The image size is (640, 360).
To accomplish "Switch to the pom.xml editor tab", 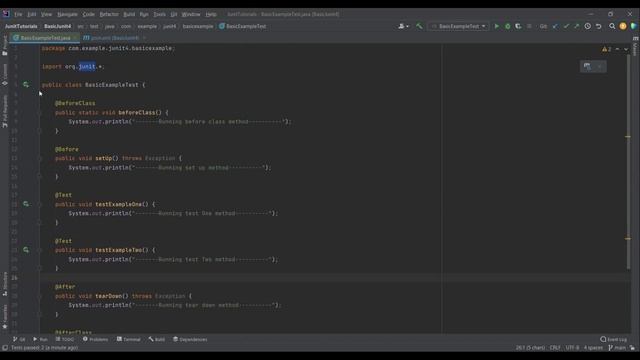I will coord(114,38).
